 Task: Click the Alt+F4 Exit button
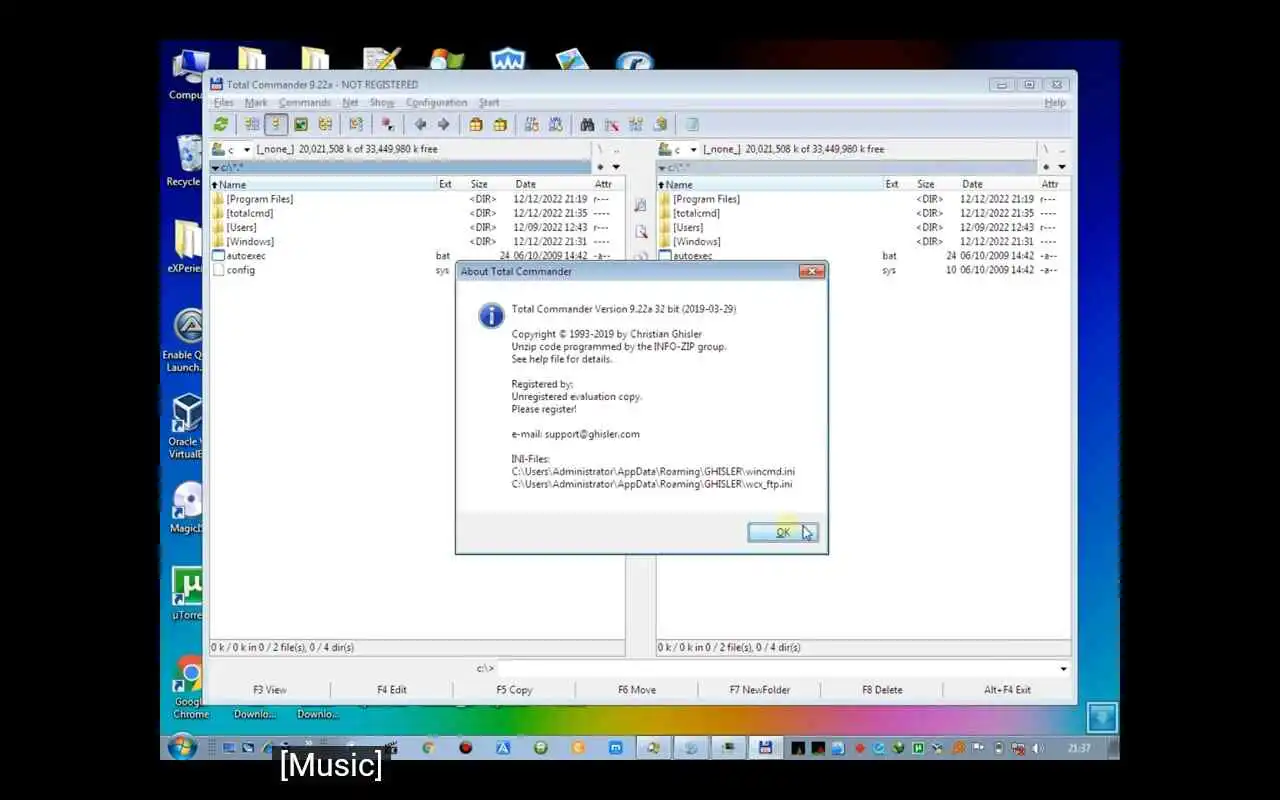[1007, 690]
